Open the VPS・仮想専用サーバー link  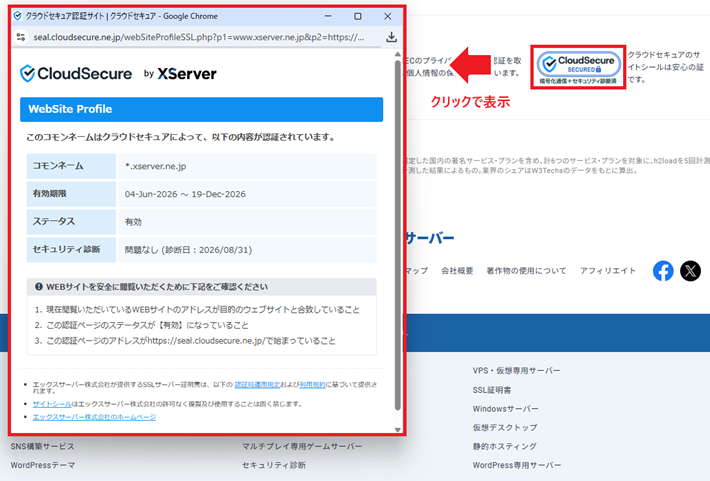(x=516, y=370)
